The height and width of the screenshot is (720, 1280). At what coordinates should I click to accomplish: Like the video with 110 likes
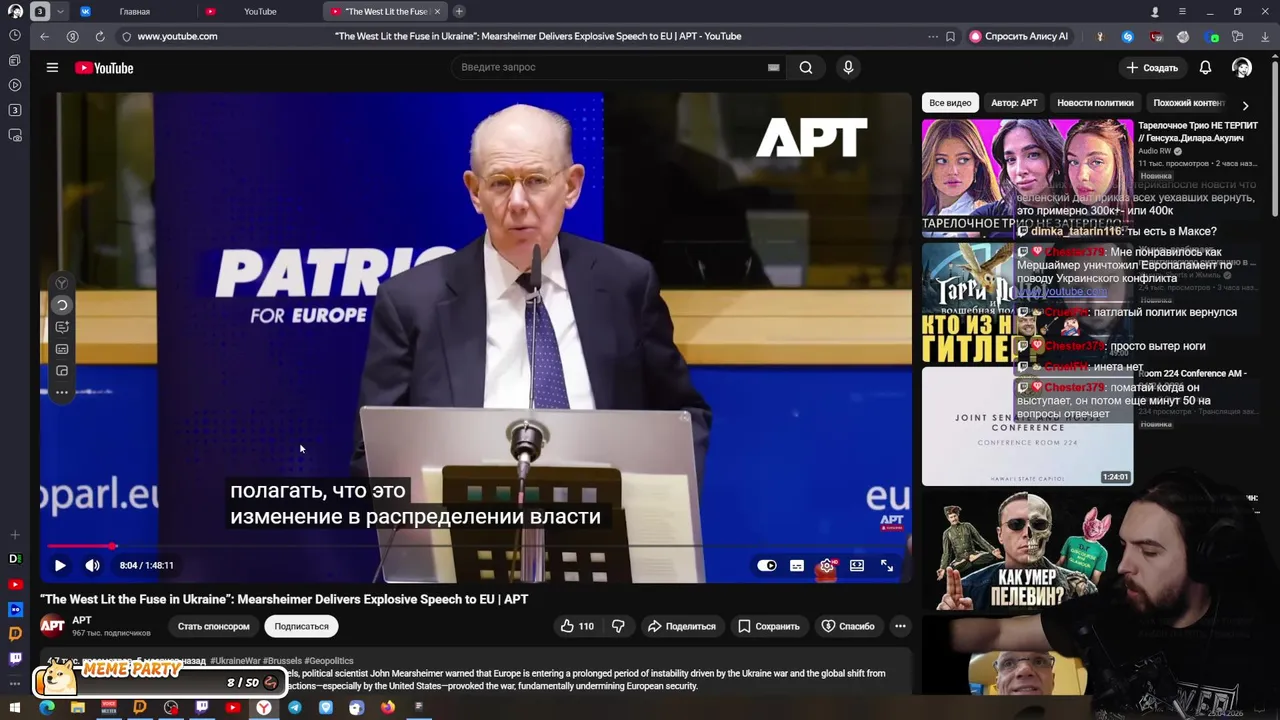(x=577, y=626)
